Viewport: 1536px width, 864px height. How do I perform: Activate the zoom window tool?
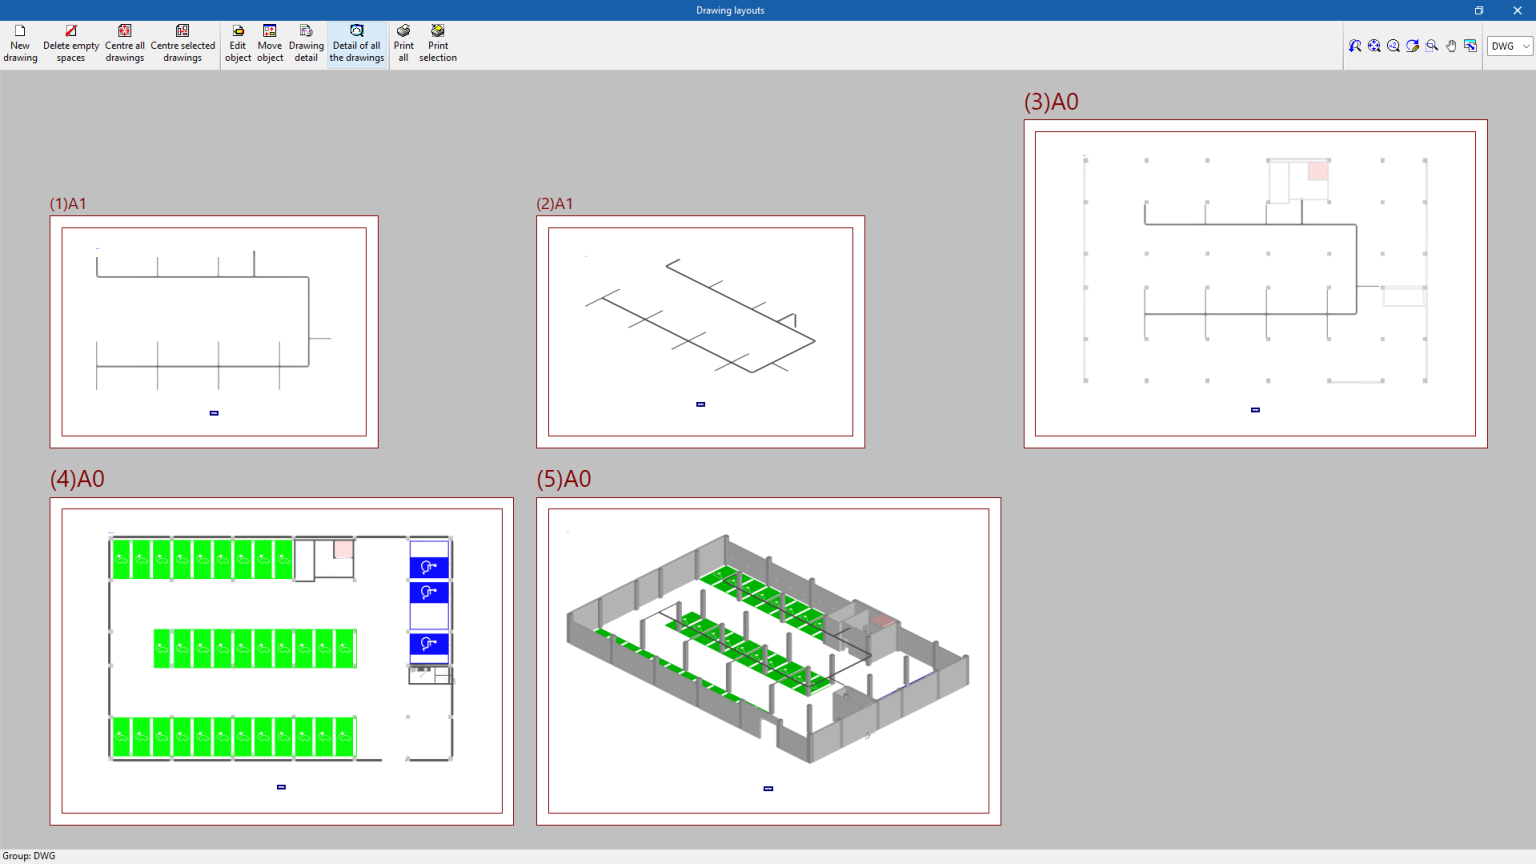pyautogui.click(x=1431, y=45)
